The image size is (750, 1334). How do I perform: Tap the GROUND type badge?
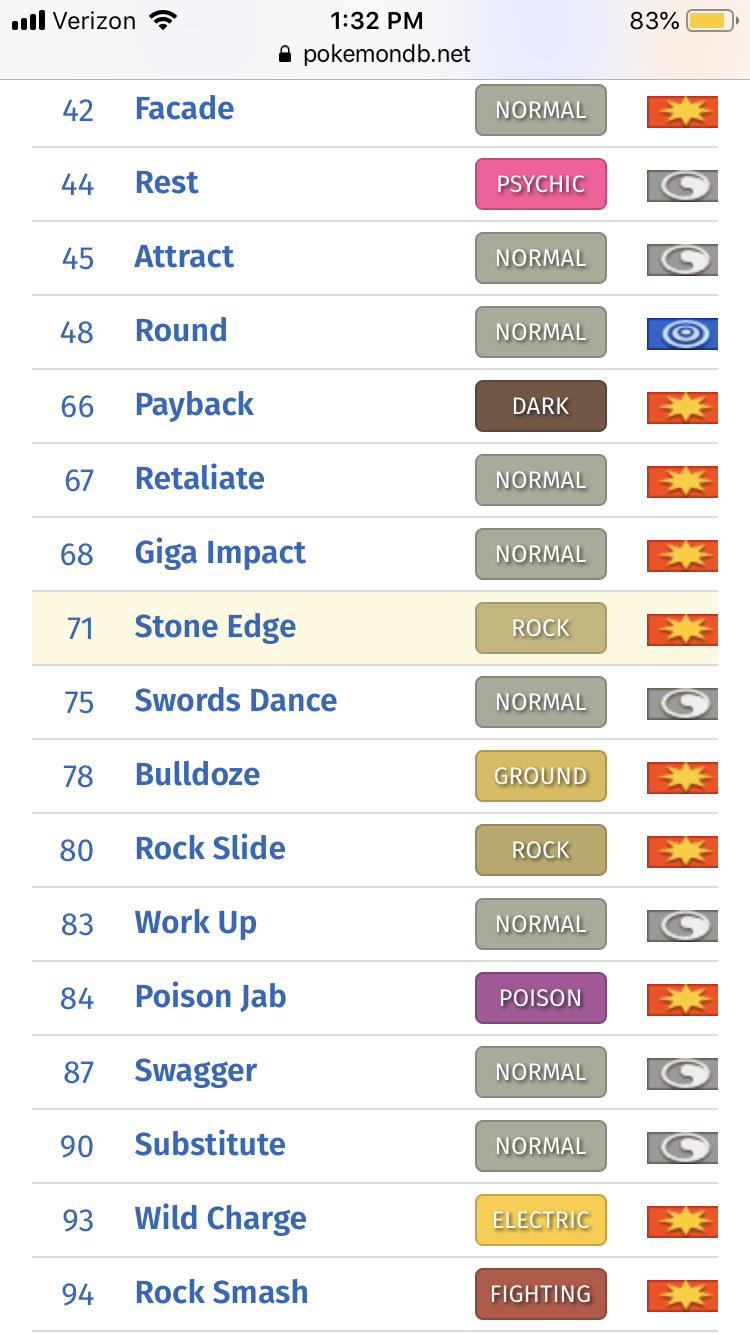coord(541,776)
